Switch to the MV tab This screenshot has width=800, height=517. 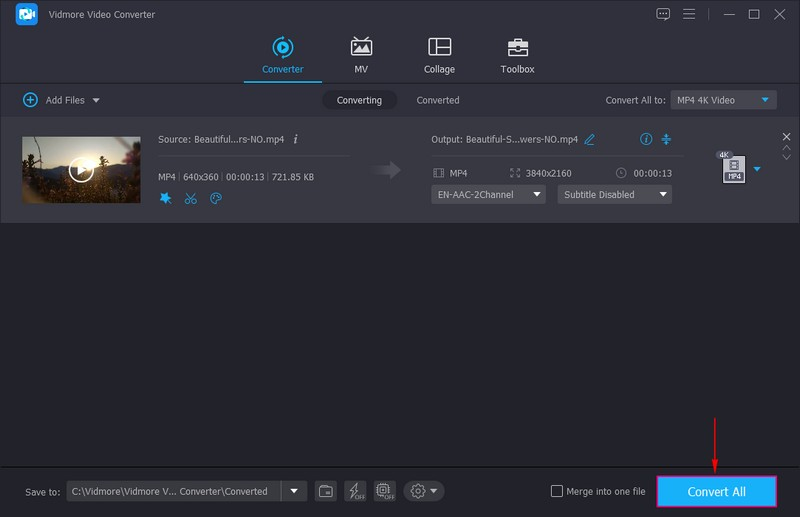tap(361, 56)
